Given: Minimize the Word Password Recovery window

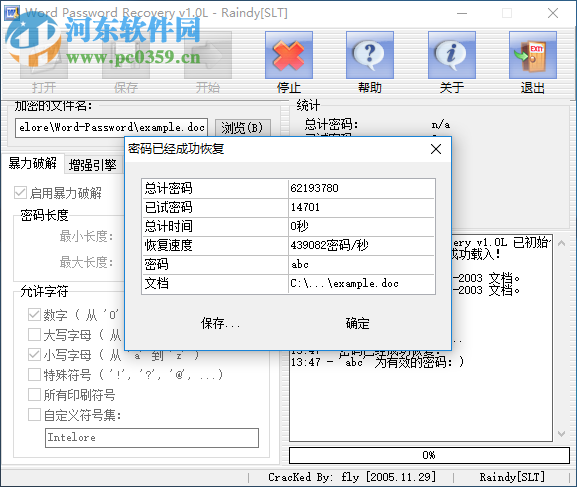Looking at the screenshot, I should [462, 13].
